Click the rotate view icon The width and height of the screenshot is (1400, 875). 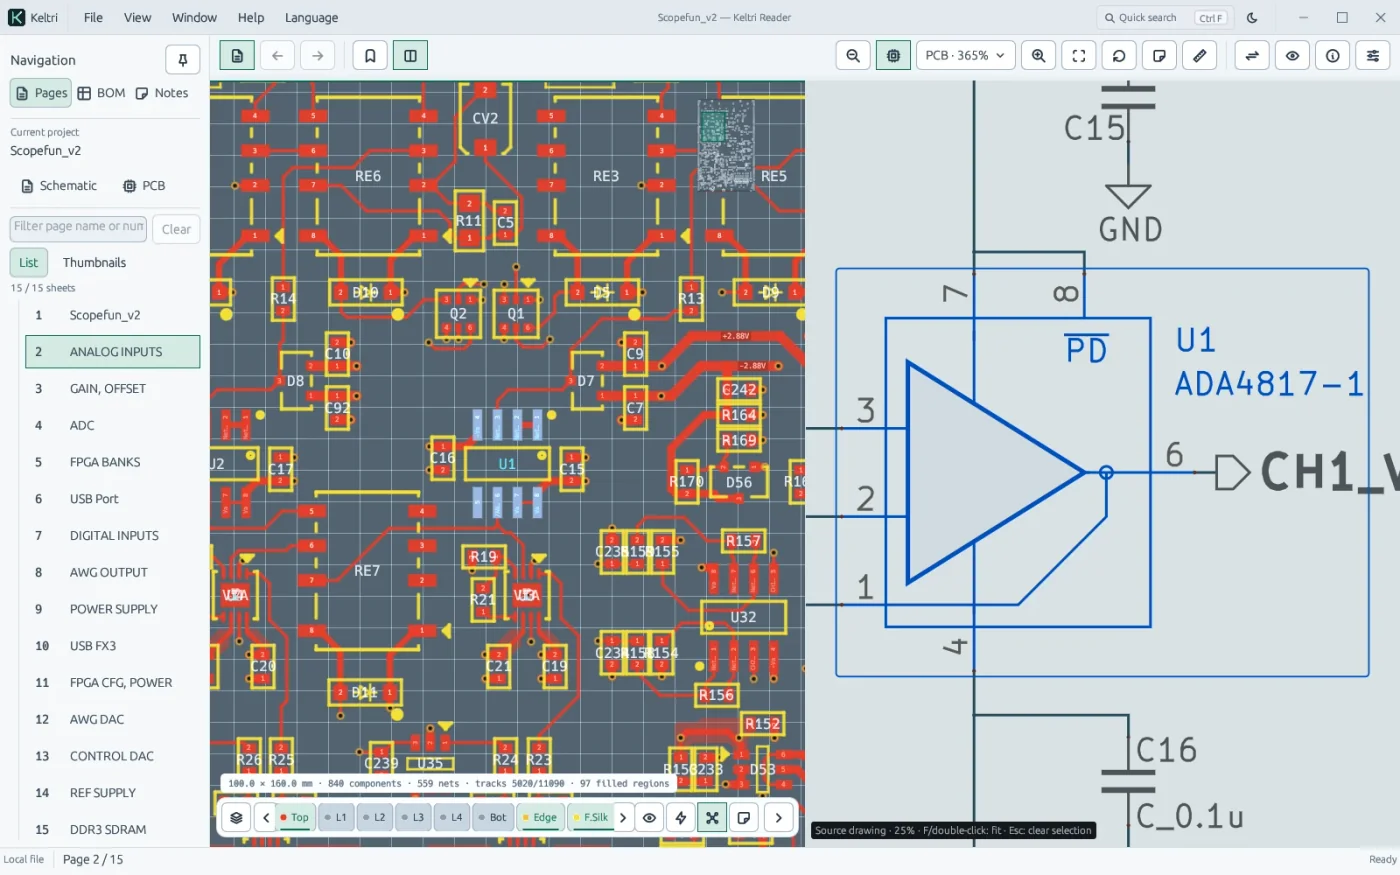pos(1119,56)
